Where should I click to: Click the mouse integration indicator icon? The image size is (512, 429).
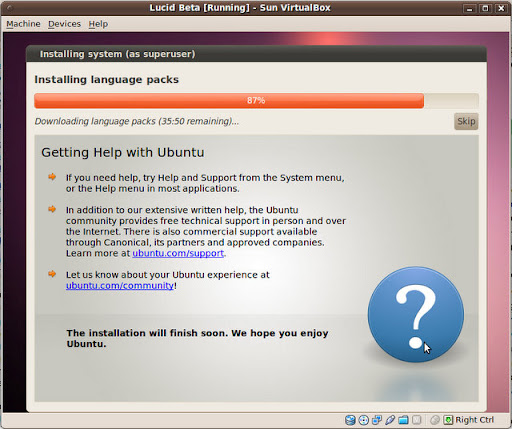click(x=435, y=420)
